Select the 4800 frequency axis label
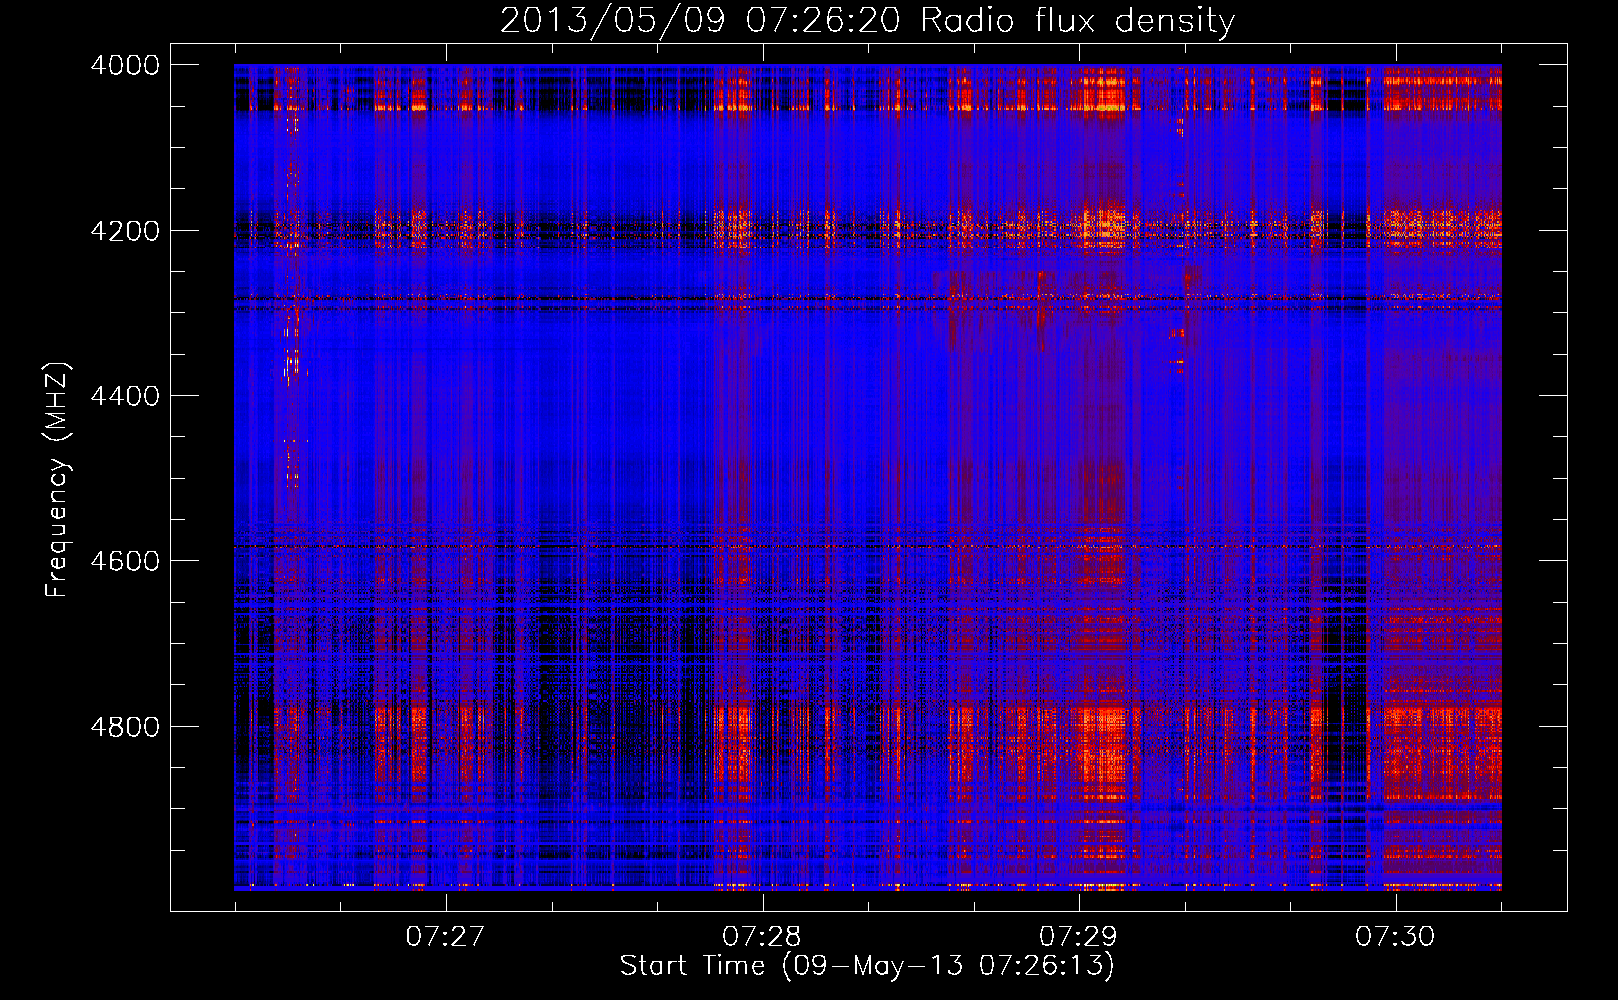The width and height of the screenshot is (1618, 1000). pyautogui.click(x=125, y=727)
